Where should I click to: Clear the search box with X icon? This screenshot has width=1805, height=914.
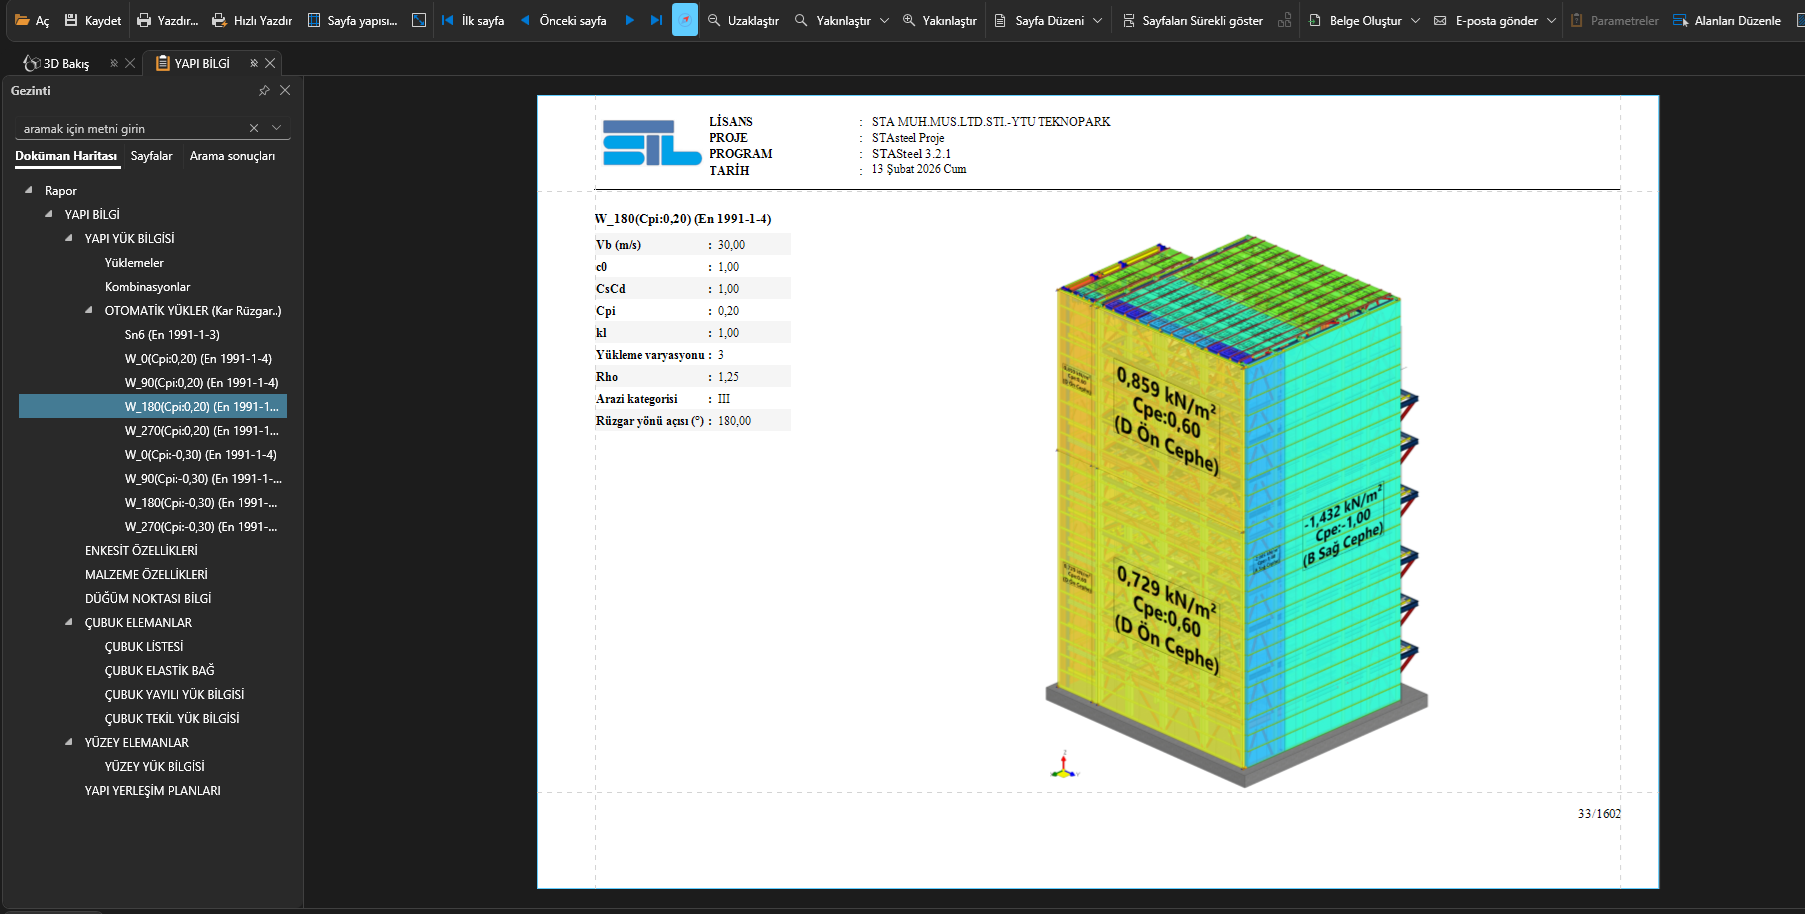tap(254, 128)
